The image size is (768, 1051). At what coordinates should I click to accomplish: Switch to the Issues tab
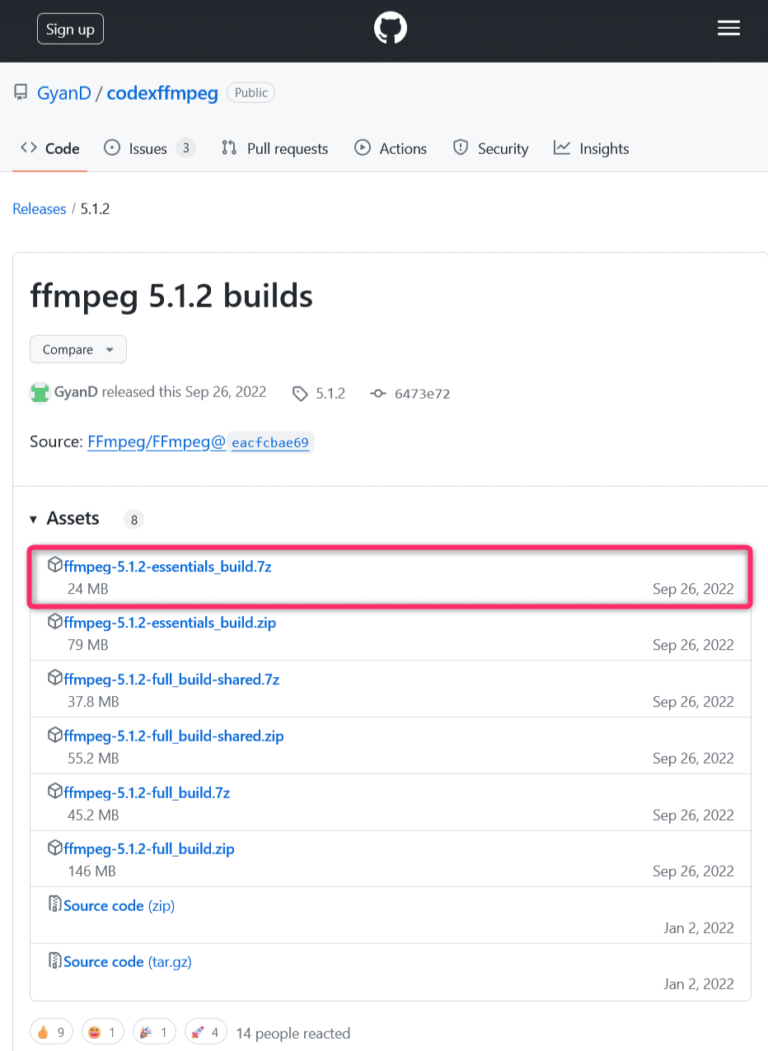(148, 148)
